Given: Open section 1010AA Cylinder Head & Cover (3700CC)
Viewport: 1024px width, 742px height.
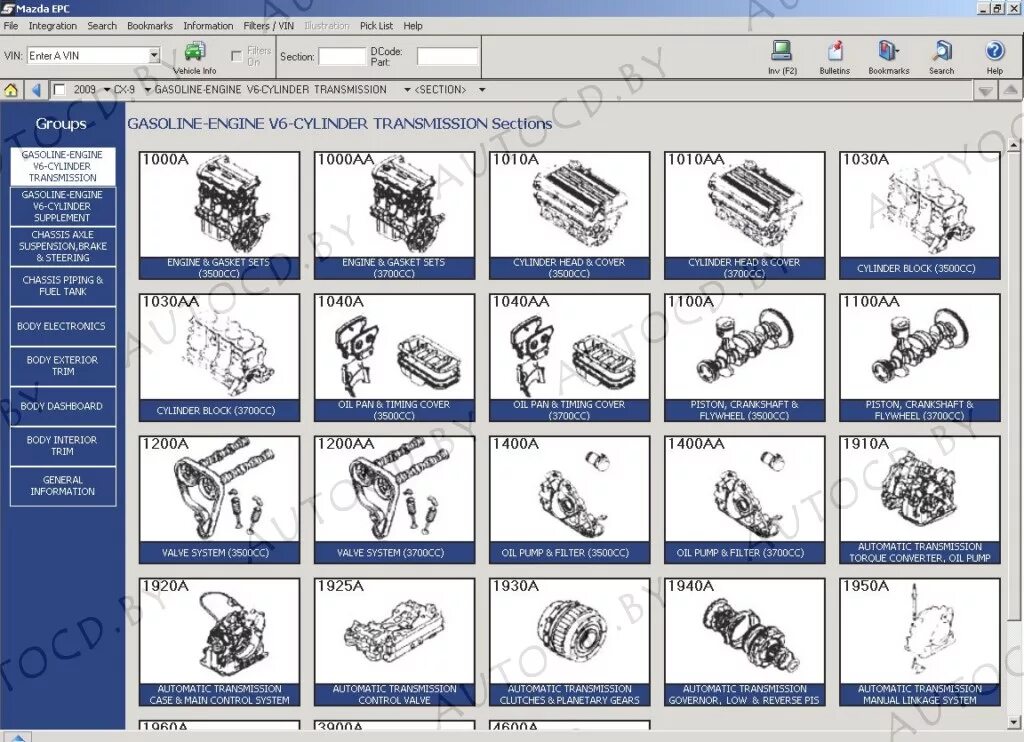Looking at the screenshot, I should (x=744, y=216).
